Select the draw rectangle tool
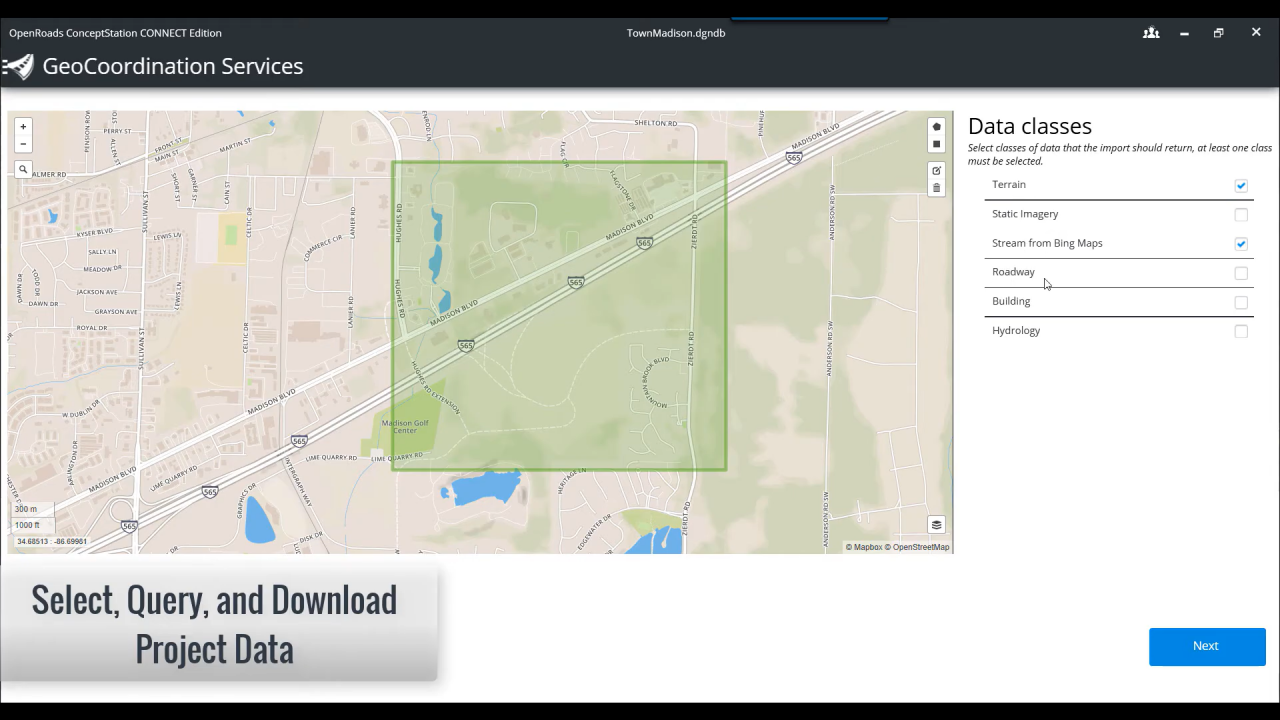The width and height of the screenshot is (1280, 720). [x=936, y=144]
